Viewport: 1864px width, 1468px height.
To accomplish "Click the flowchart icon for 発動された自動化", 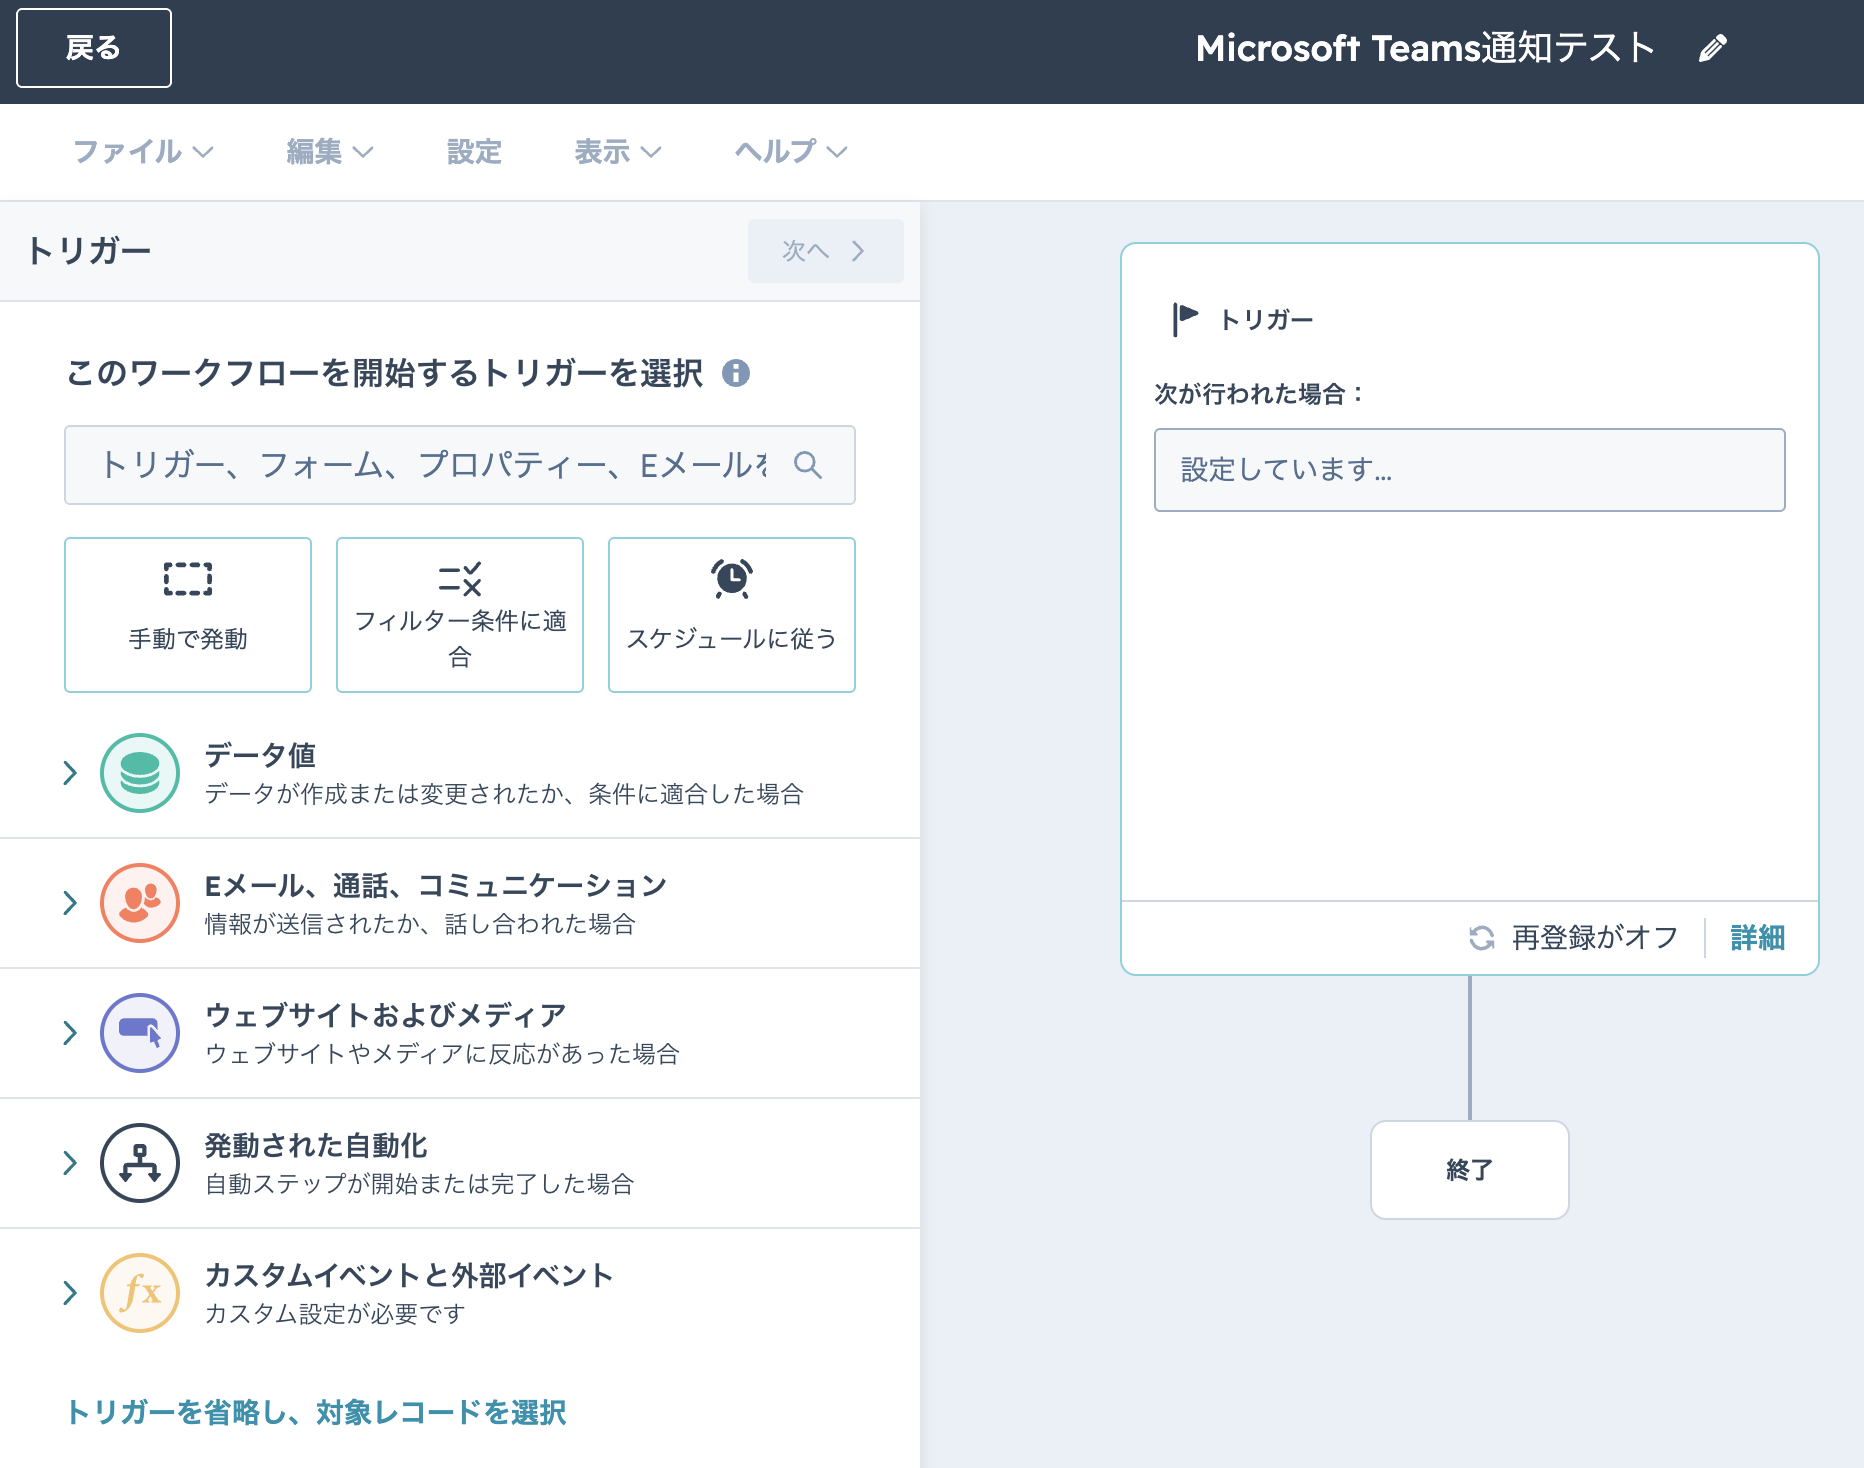I will coord(140,1163).
